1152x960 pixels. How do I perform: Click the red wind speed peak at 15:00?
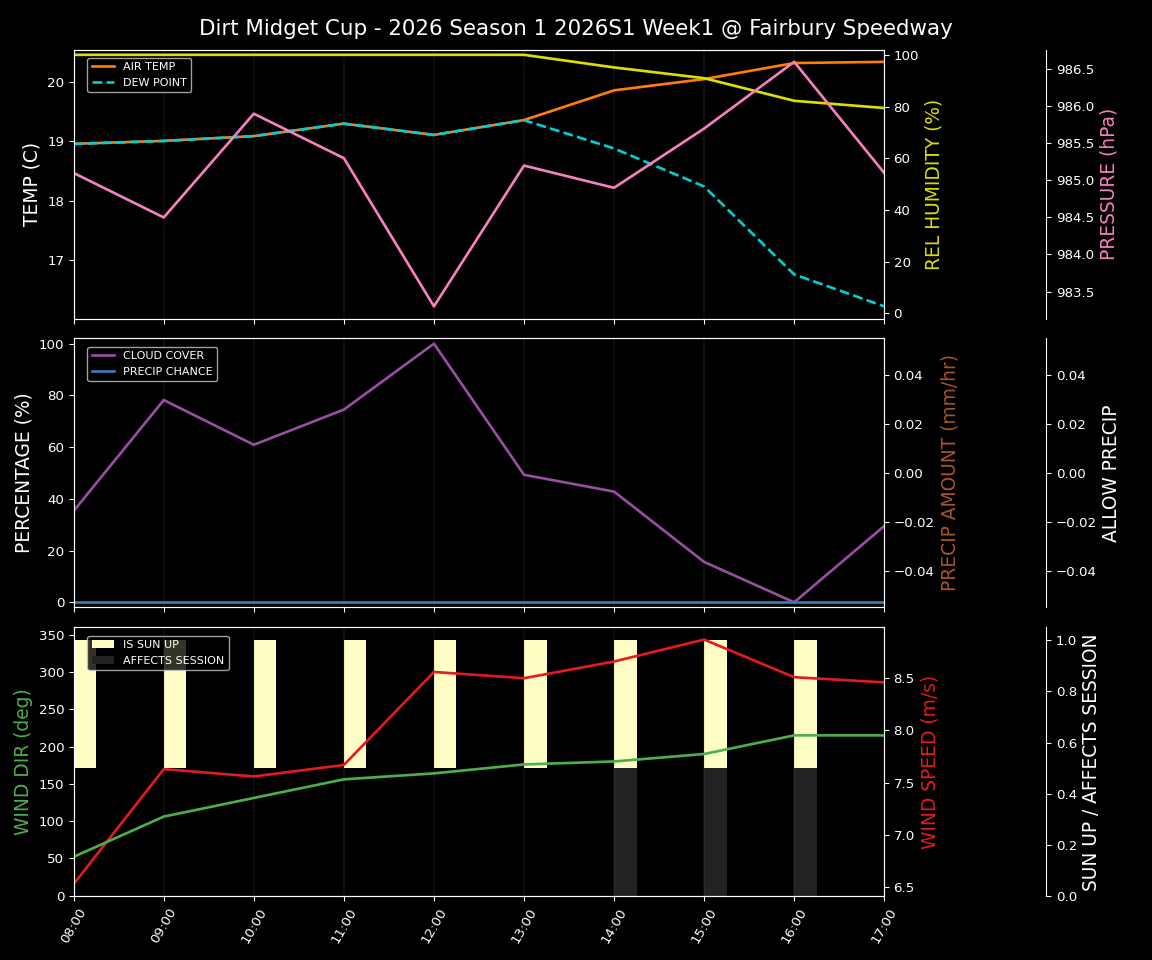pos(703,640)
